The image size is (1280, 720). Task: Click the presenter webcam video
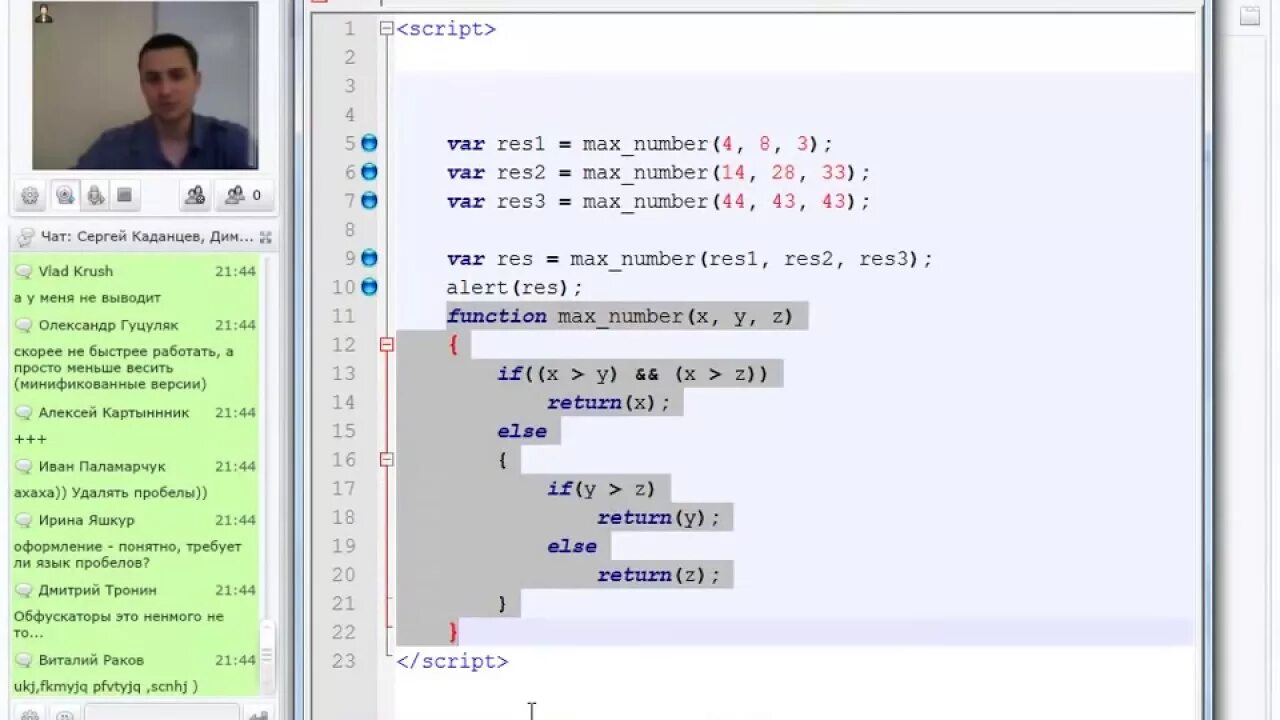pyautogui.click(x=145, y=86)
